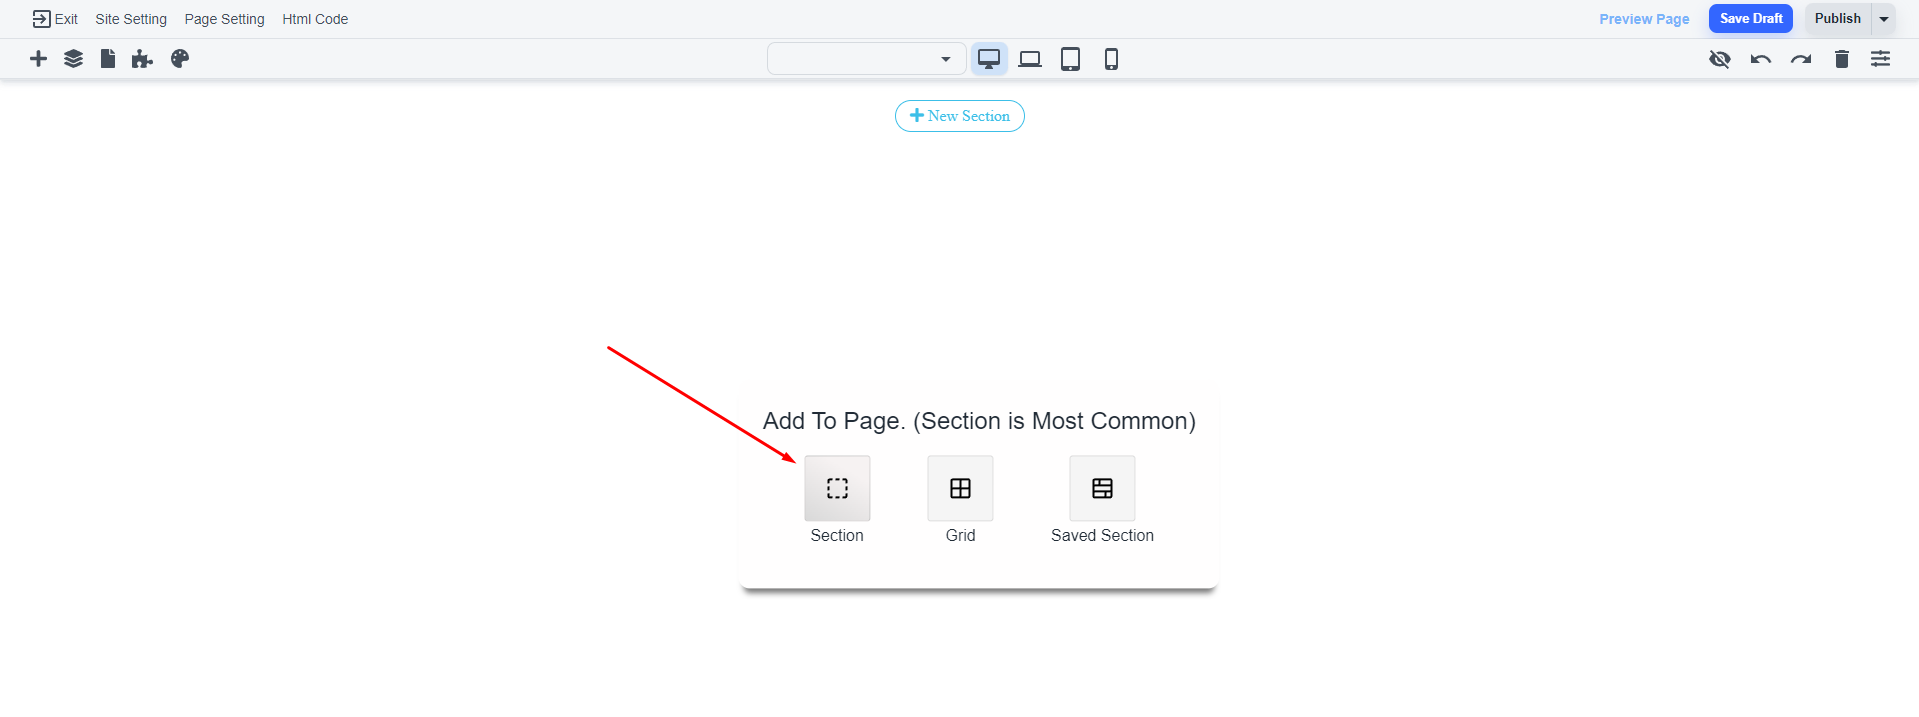Expand the empty toolbar dropdown

coord(866,59)
